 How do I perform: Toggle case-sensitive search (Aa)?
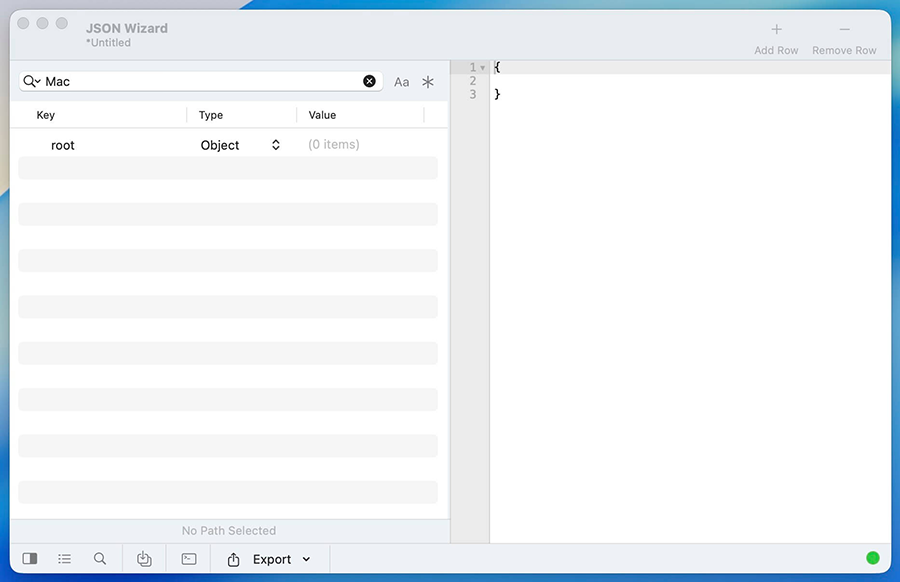pyautogui.click(x=401, y=82)
